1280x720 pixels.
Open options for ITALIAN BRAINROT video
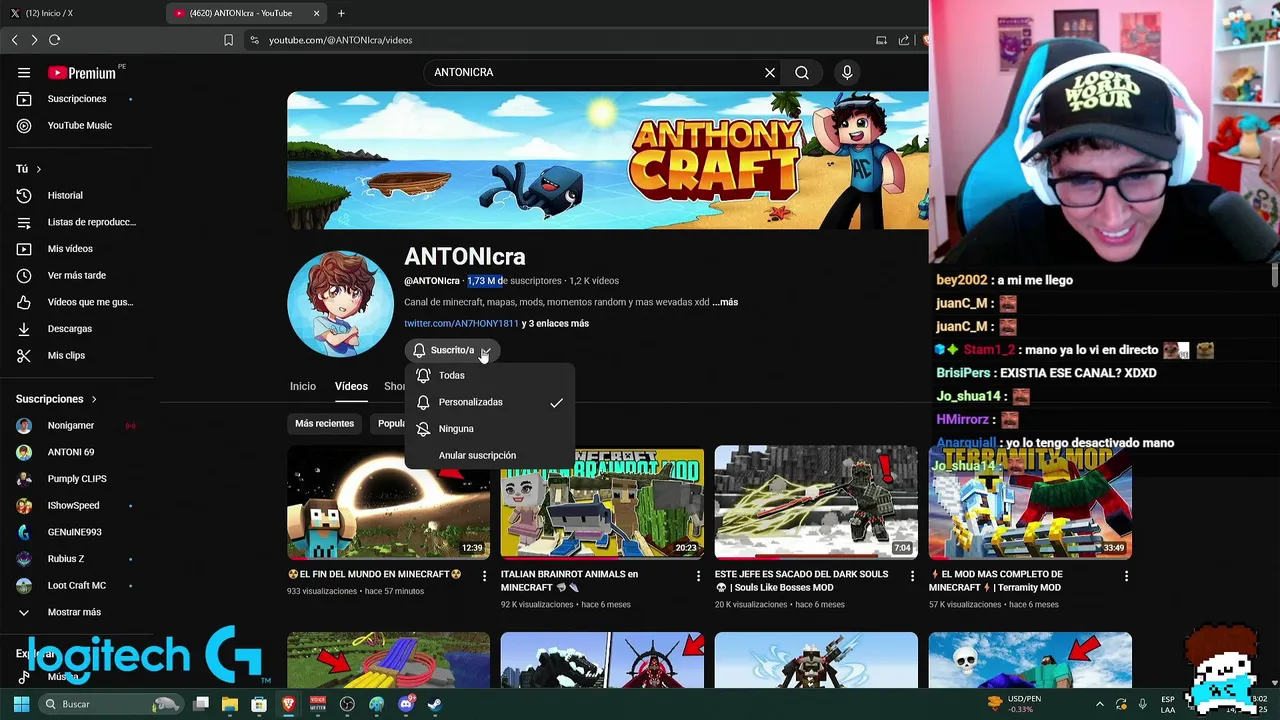click(x=698, y=576)
